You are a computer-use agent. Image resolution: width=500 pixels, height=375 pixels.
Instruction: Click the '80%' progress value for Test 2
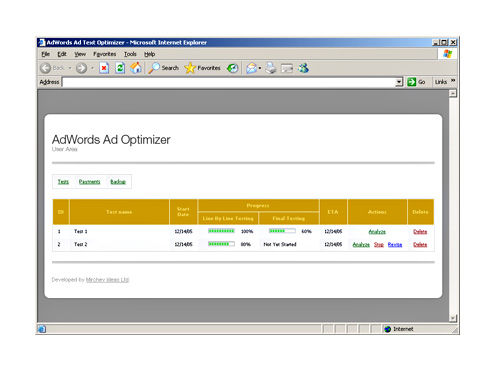246,244
